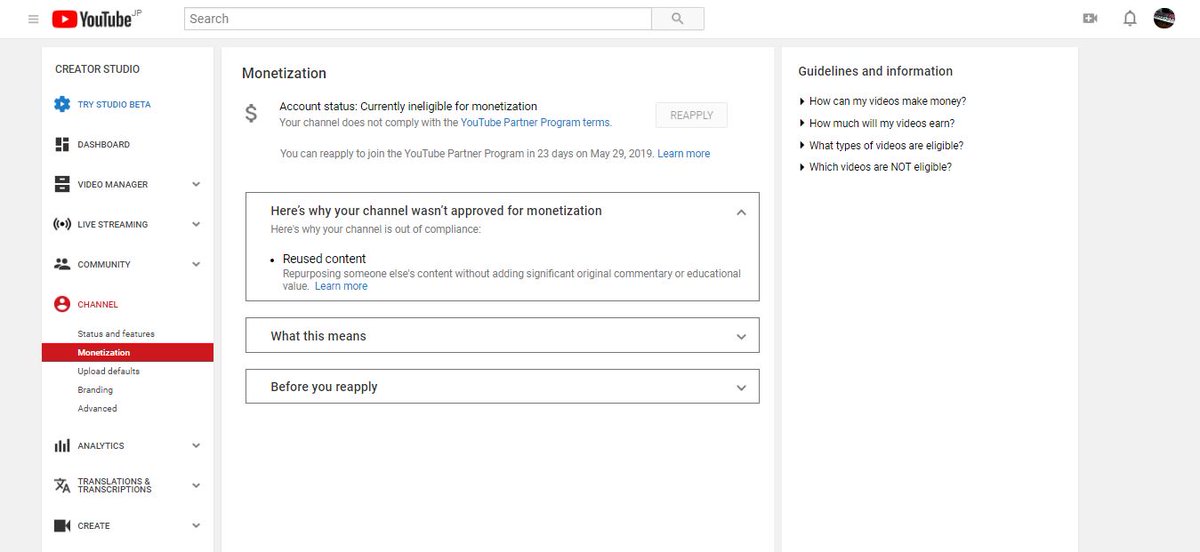Image resolution: width=1200 pixels, height=552 pixels.
Task: Click the dollar sign monetization icon
Action: point(252,114)
